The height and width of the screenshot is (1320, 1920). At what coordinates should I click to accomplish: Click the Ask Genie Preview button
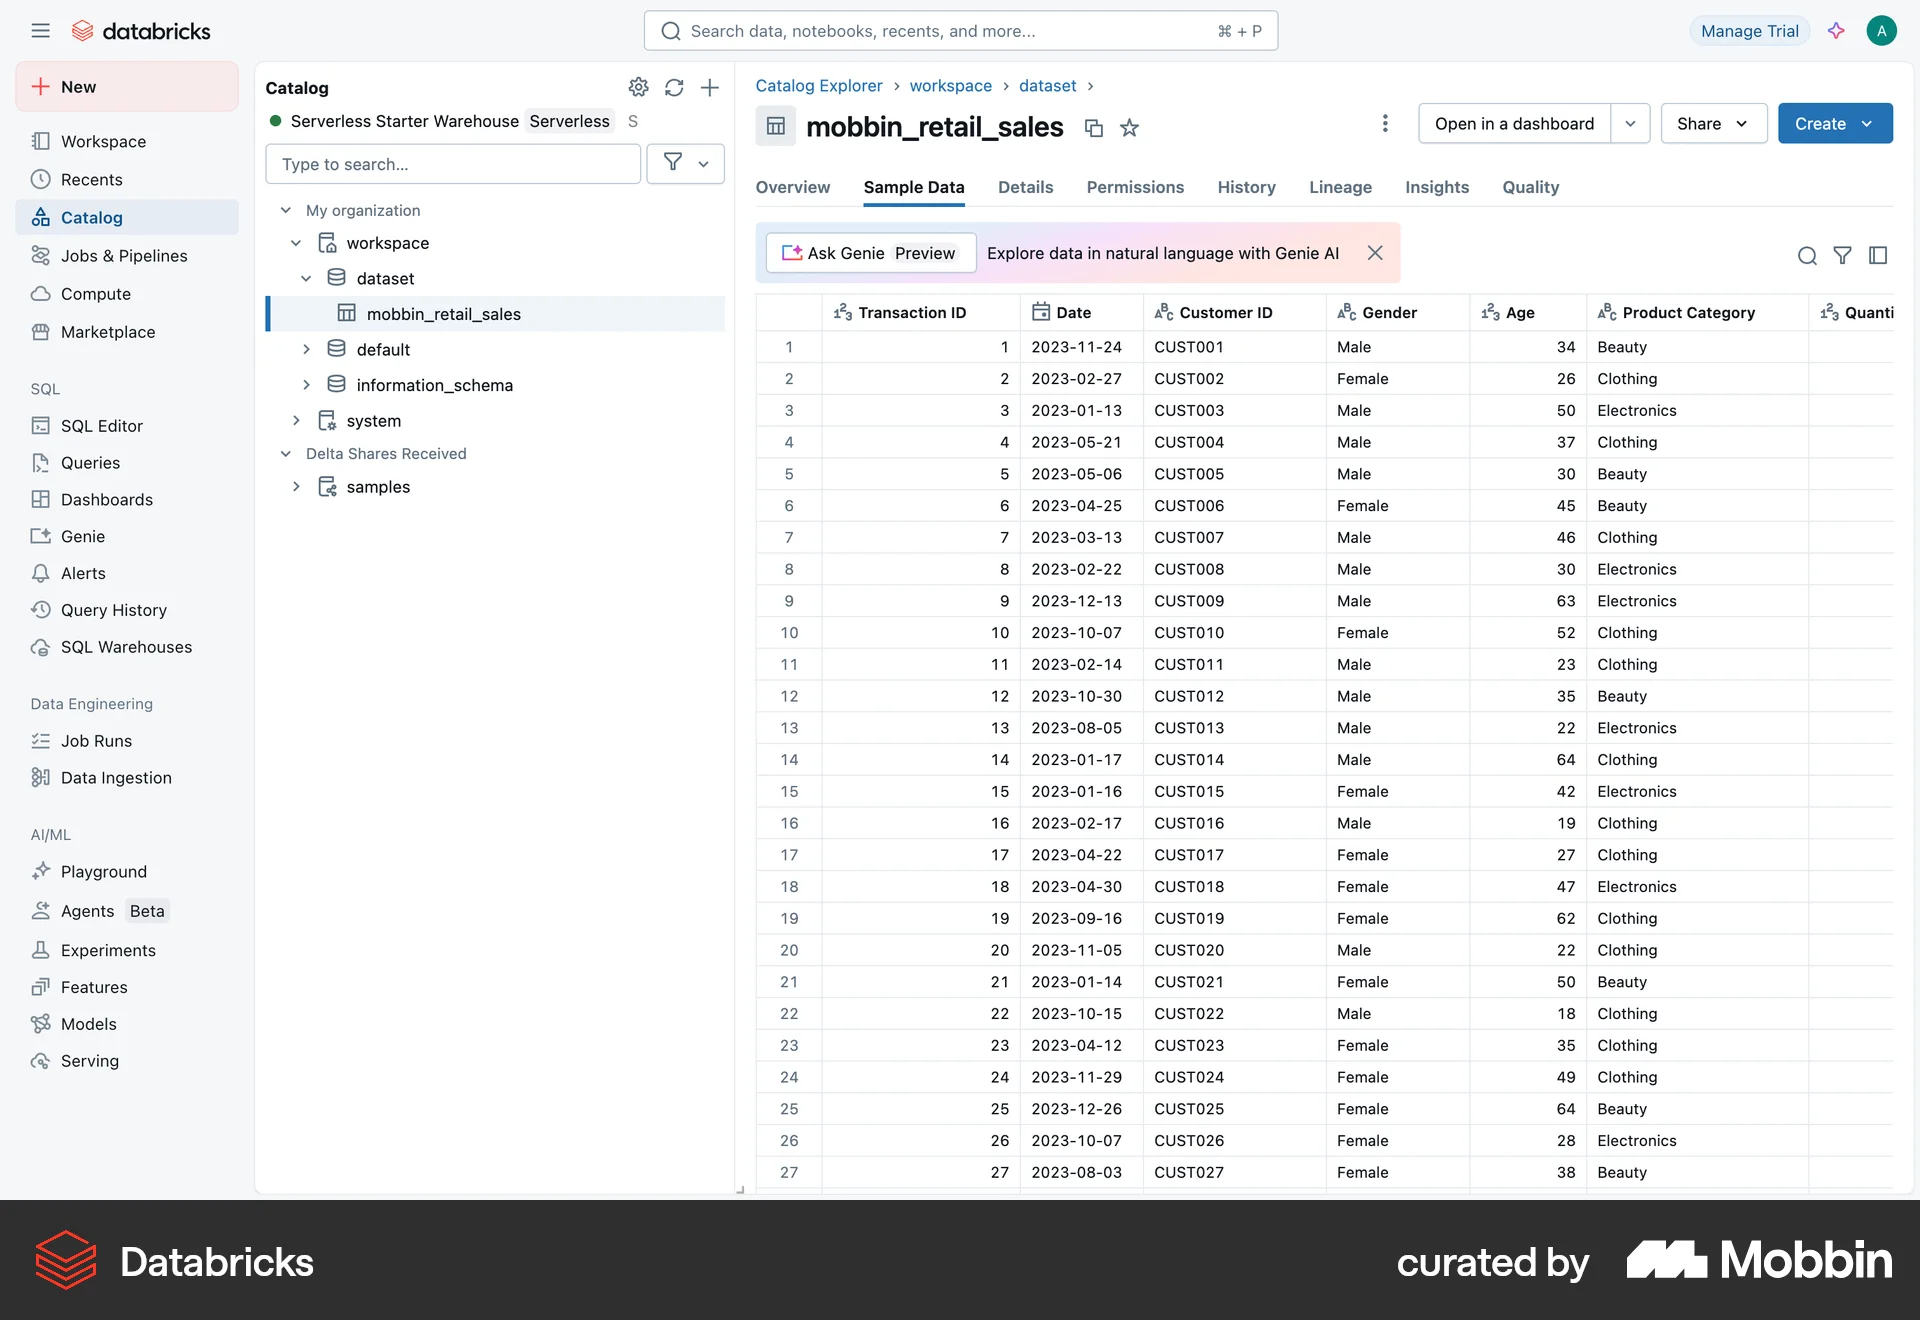click(x=870, y=253)
